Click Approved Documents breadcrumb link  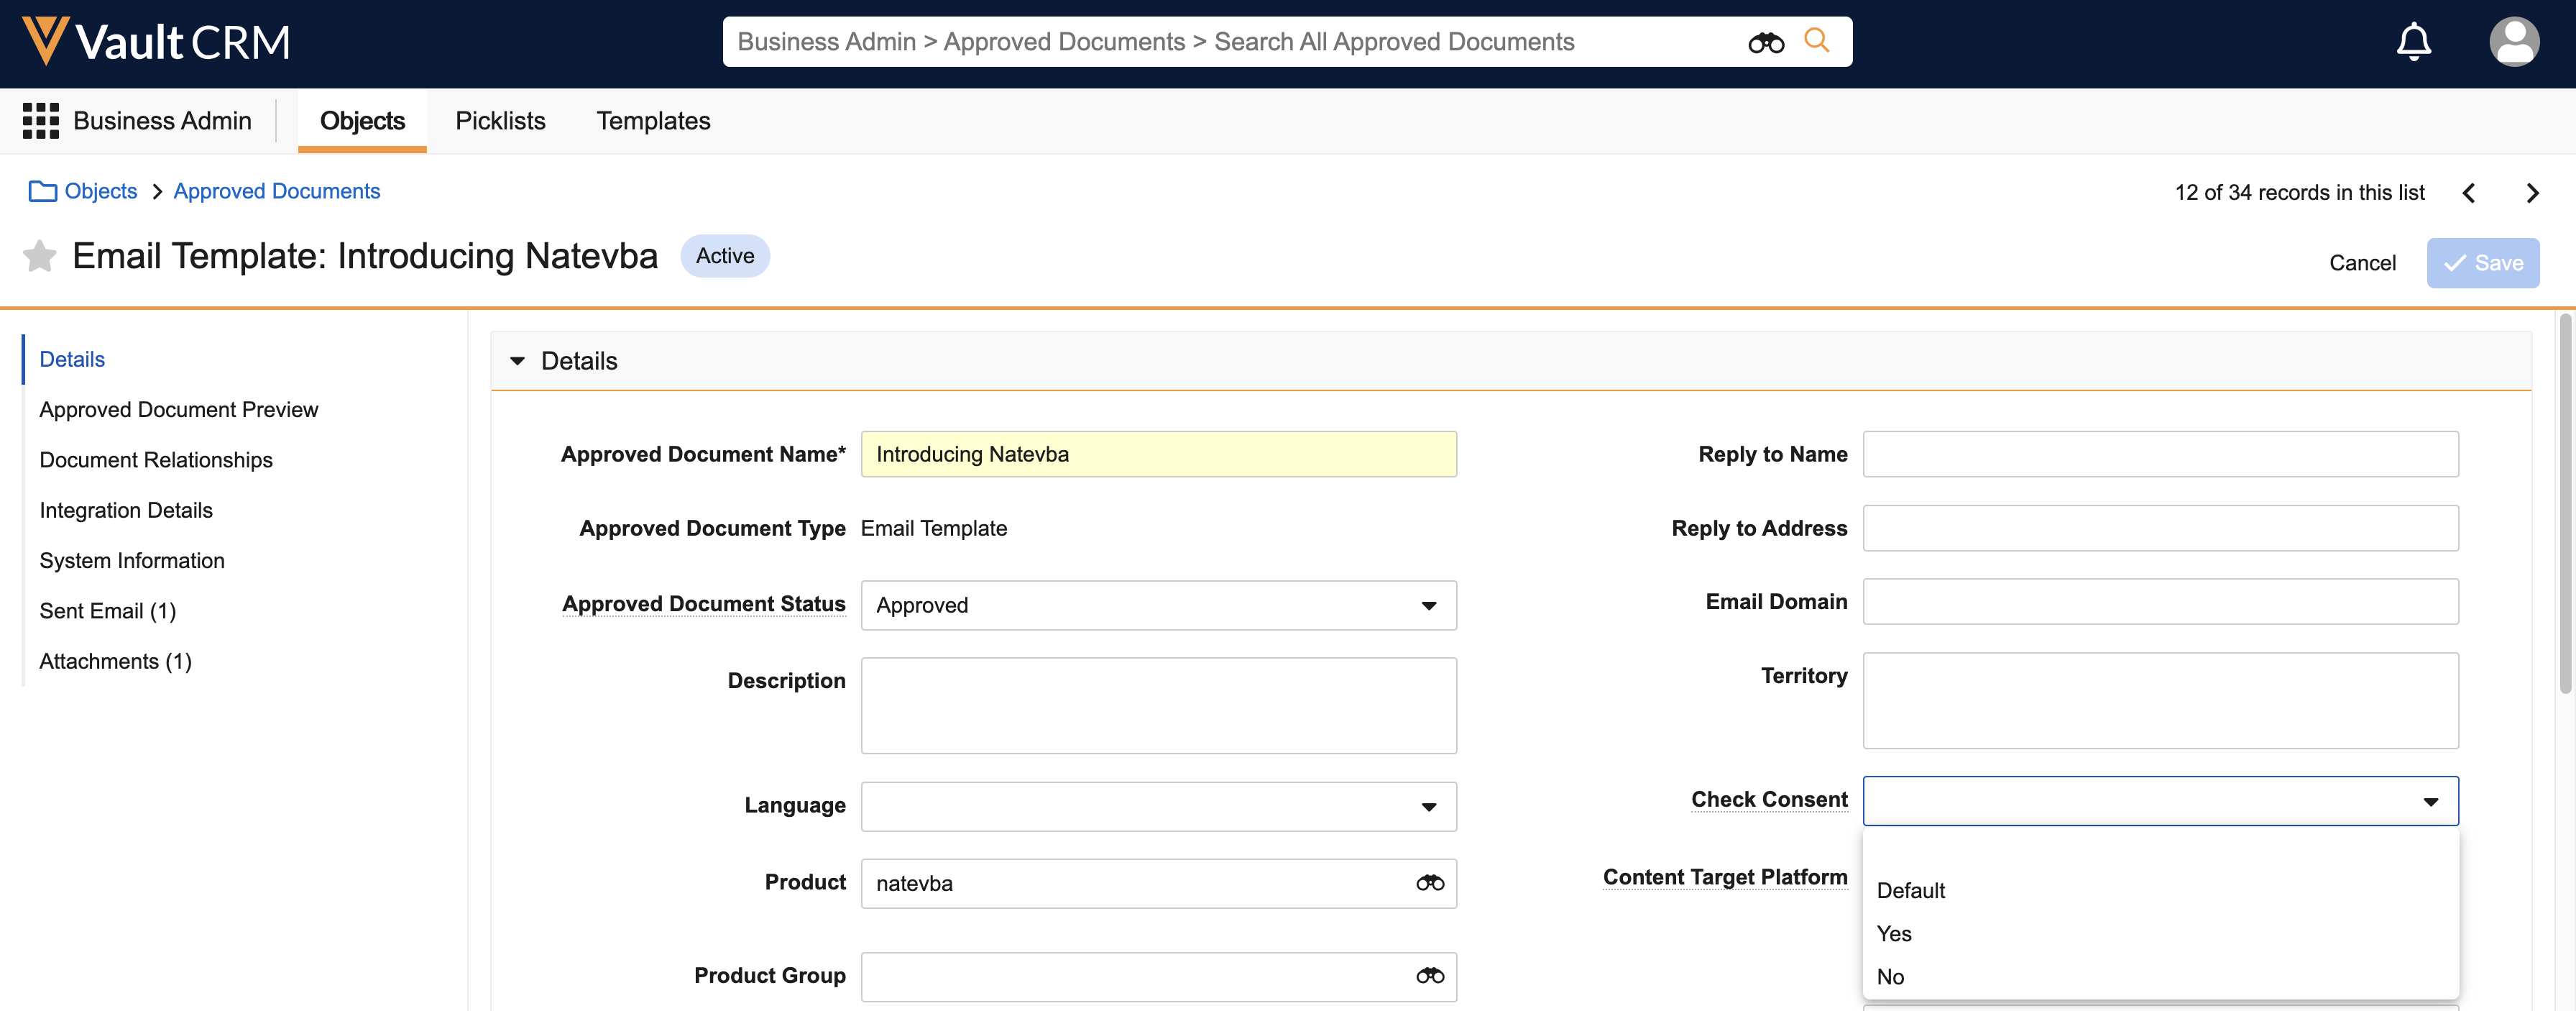(x=276, y=191)
